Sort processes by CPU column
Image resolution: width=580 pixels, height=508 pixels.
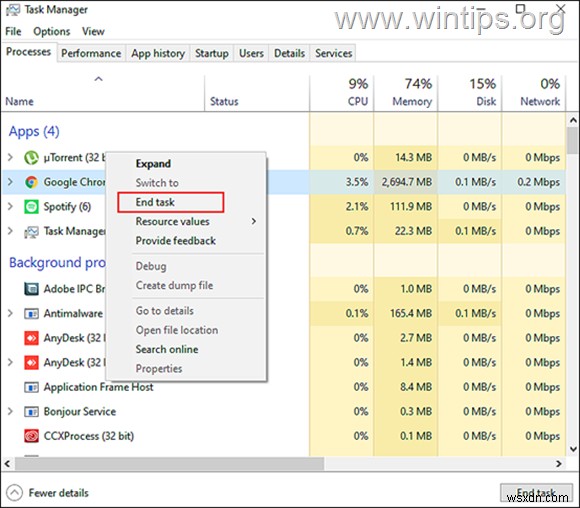point(342,92)
